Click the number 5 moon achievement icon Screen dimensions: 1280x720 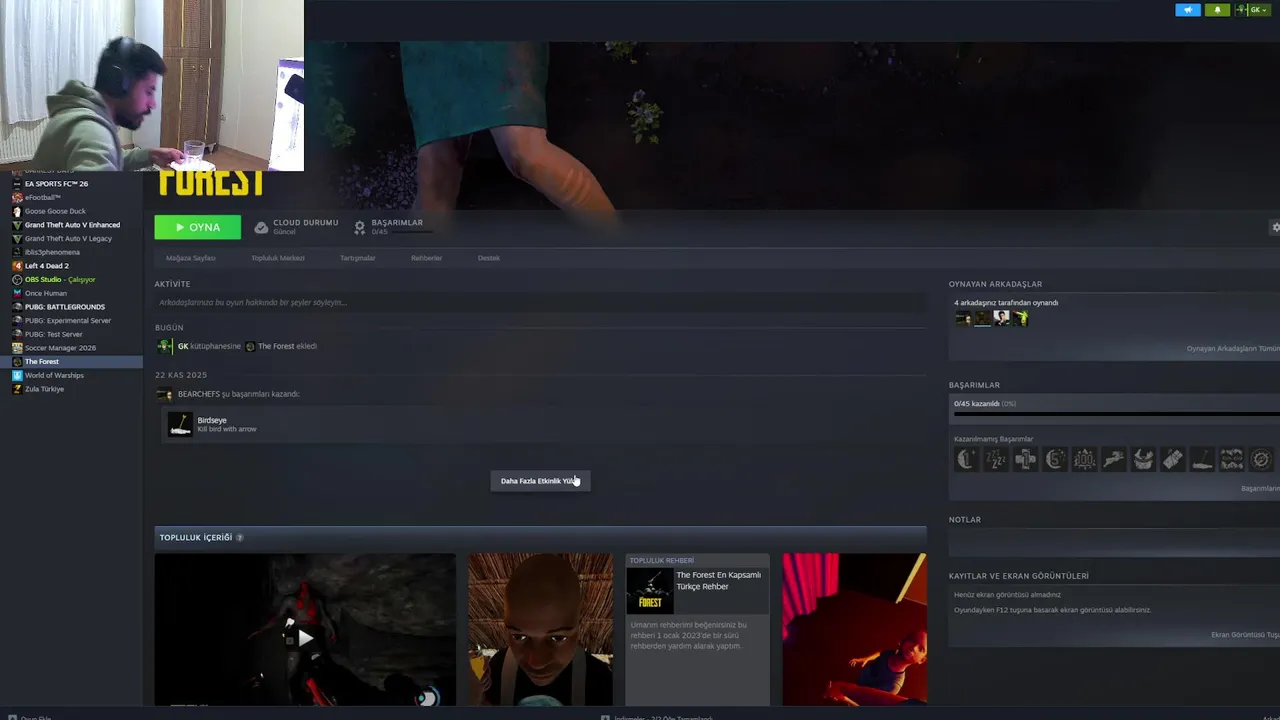point(1055,459)
